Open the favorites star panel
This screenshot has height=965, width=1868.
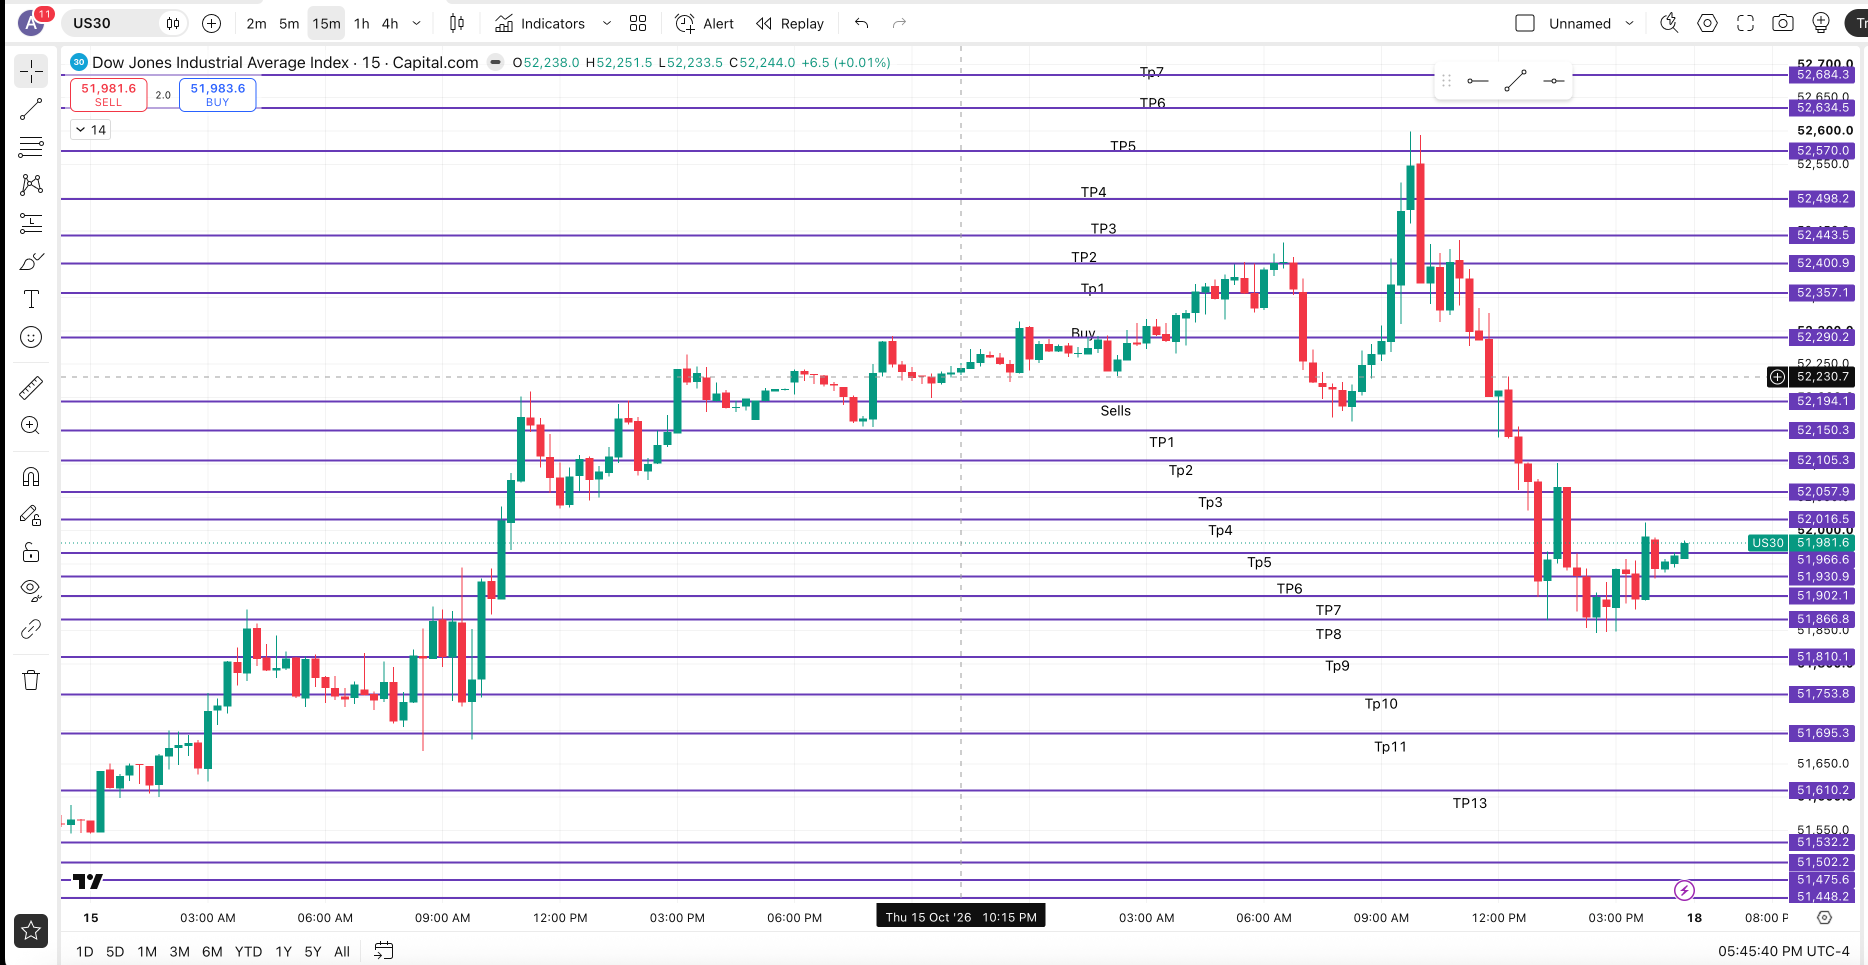pyautogui.click(x=31, y=931)
